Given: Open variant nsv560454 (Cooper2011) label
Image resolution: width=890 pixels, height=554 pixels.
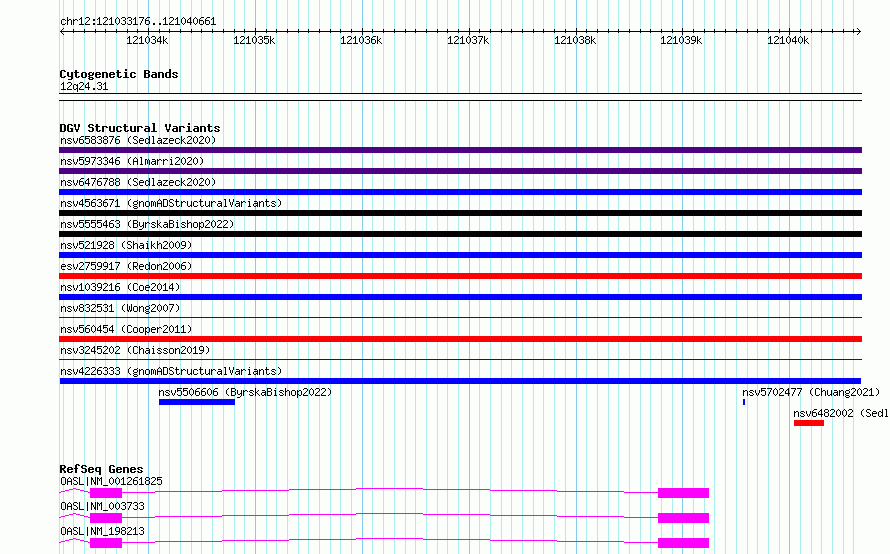Looking at the screenshot, I should pyautogui.click(x=126, y=329).
